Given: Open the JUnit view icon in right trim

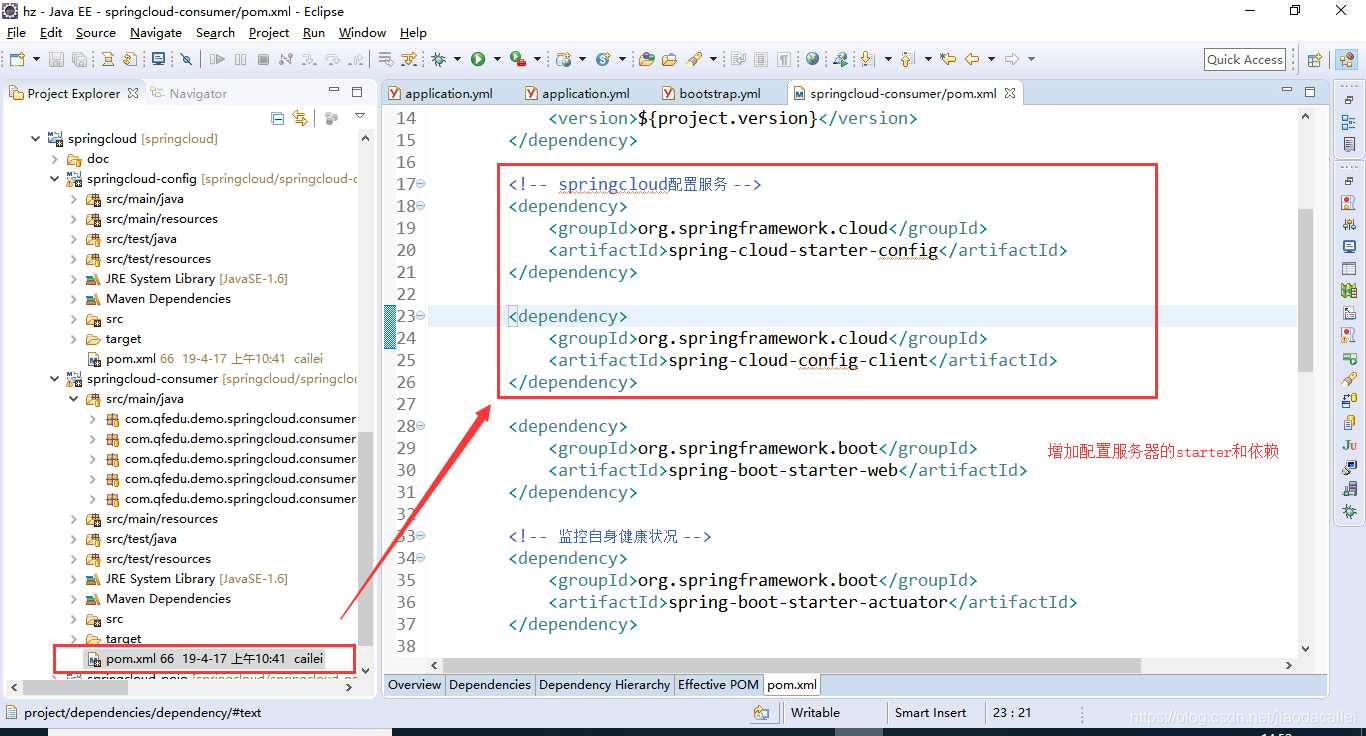Looking at the screenshot, I should (x=1349, y=445).
